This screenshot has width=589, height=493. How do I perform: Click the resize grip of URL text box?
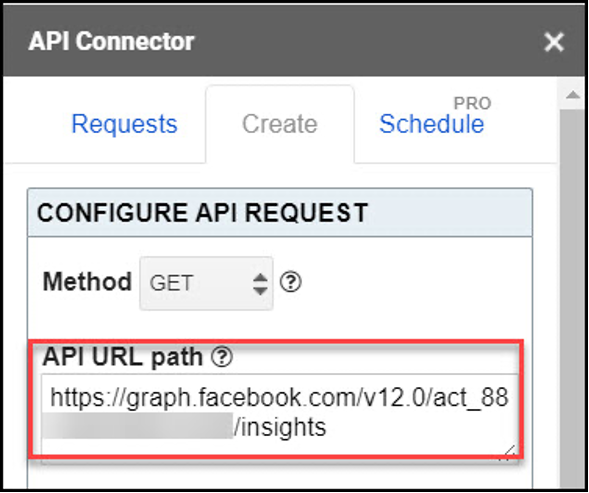pyautogui.click(x=509, y=453)
